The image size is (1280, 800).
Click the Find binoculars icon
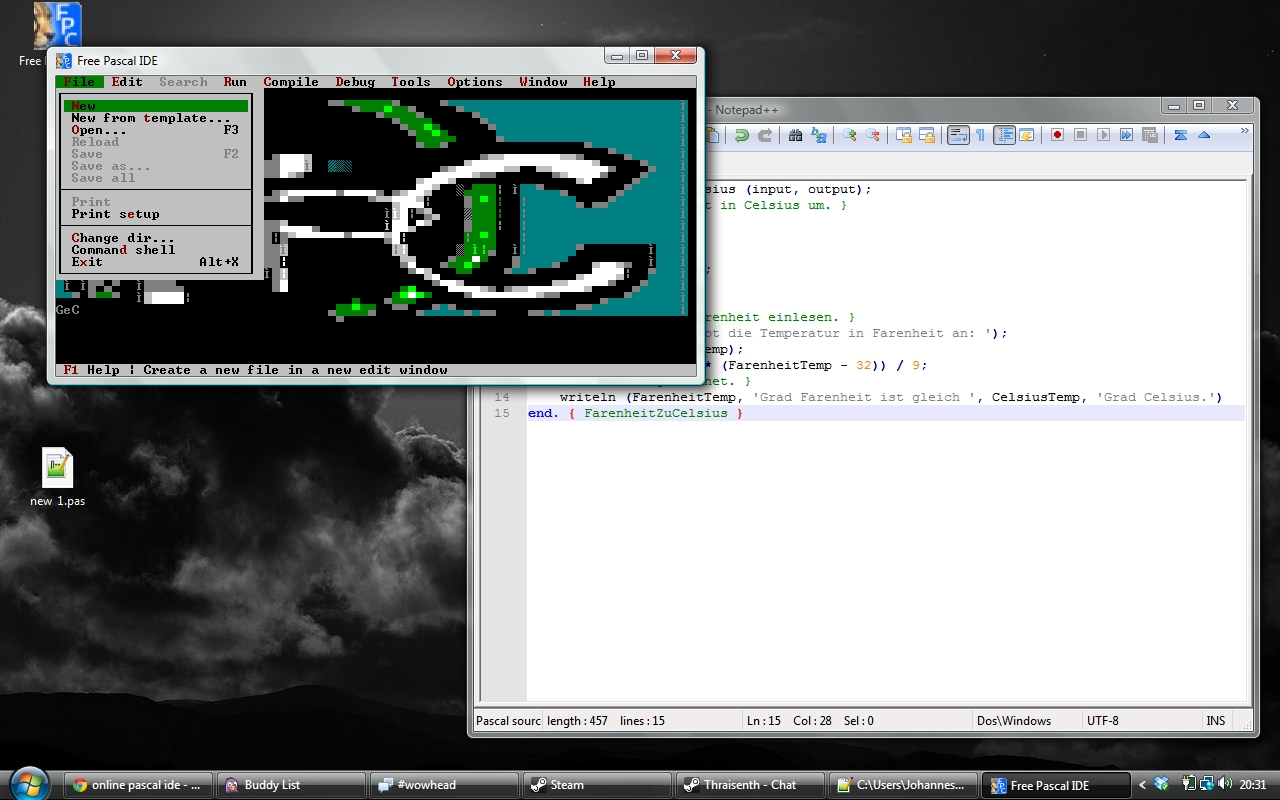point(796,135)
